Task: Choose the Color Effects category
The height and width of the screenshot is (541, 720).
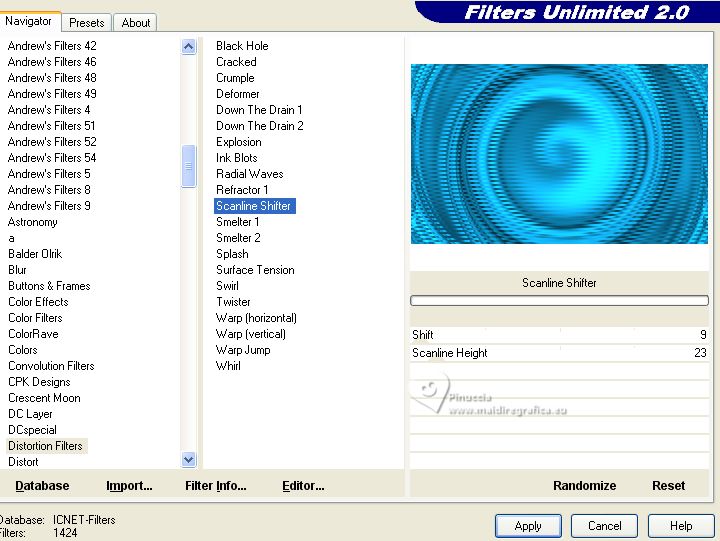Action: [x=38, y=302]
